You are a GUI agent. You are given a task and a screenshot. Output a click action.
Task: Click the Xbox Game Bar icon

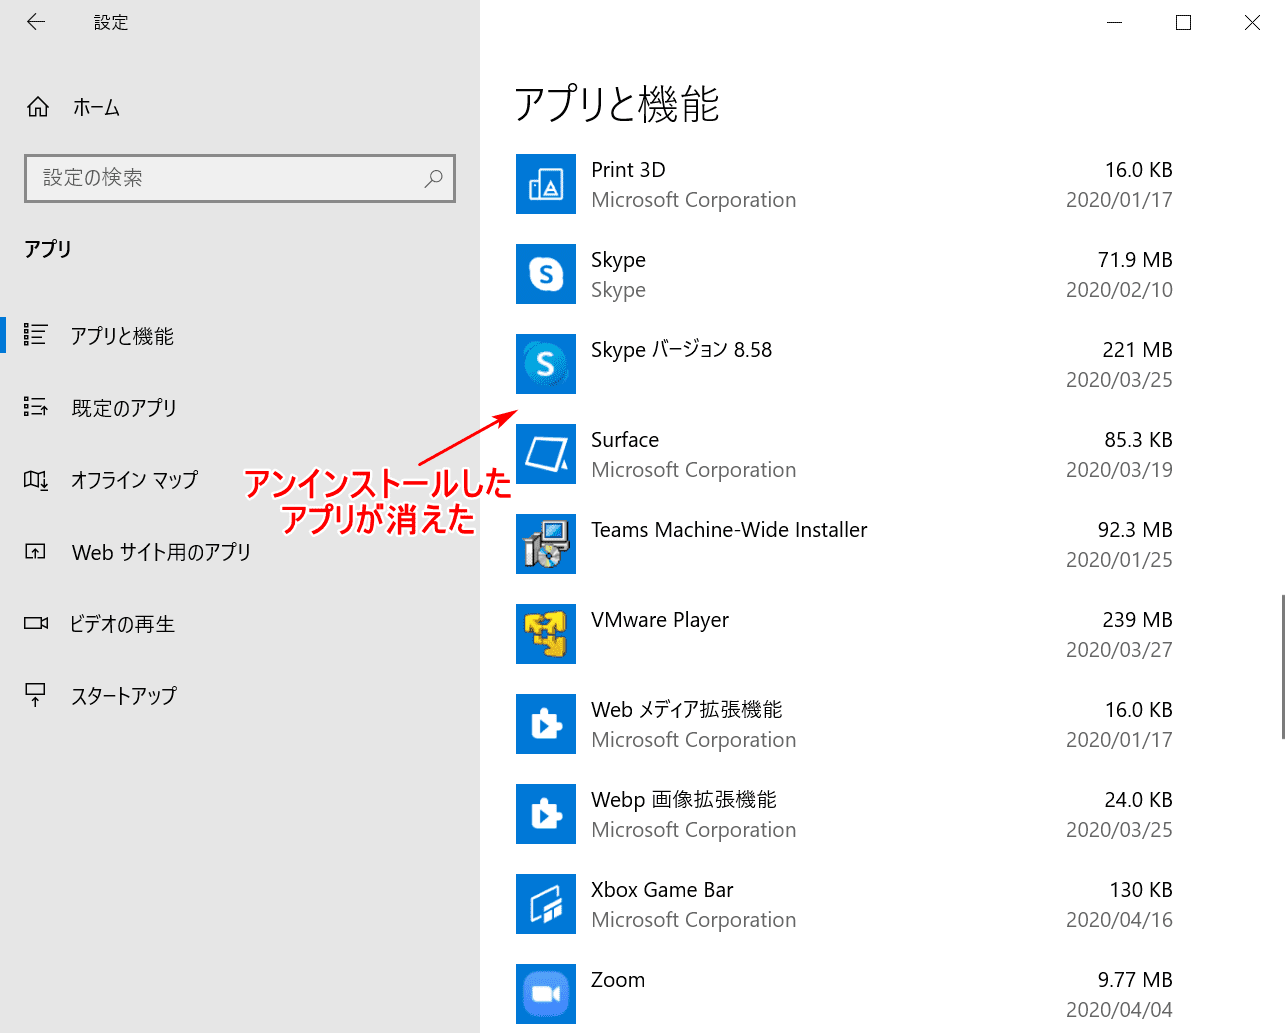546,904
